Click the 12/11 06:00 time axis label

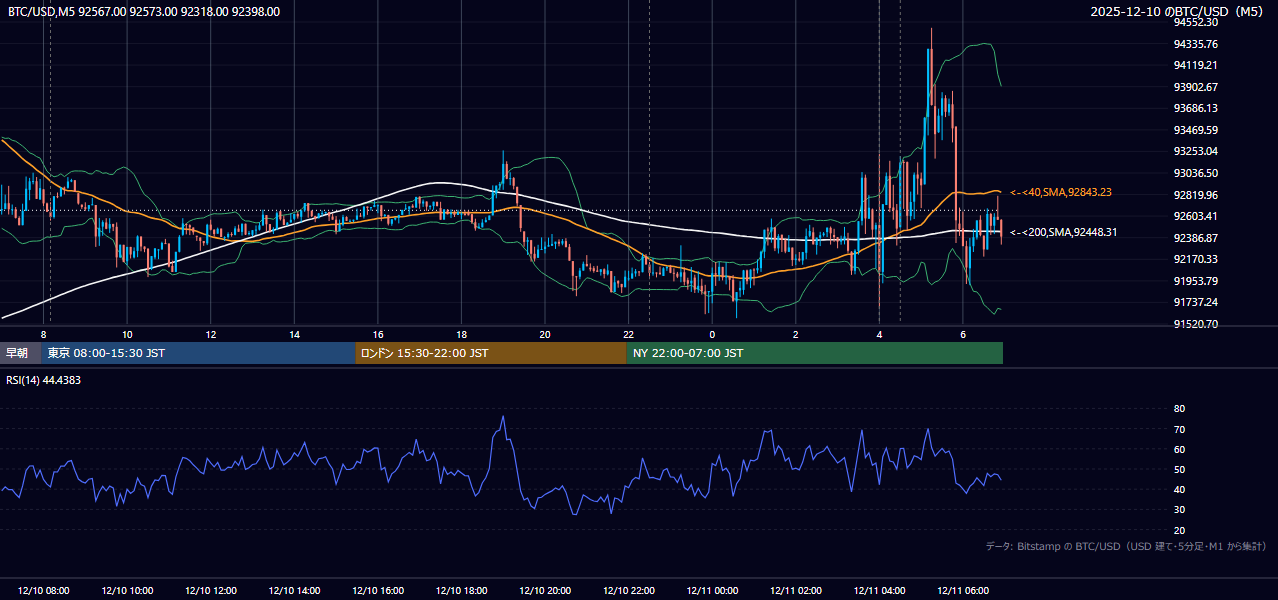click(x=962, y=591)
